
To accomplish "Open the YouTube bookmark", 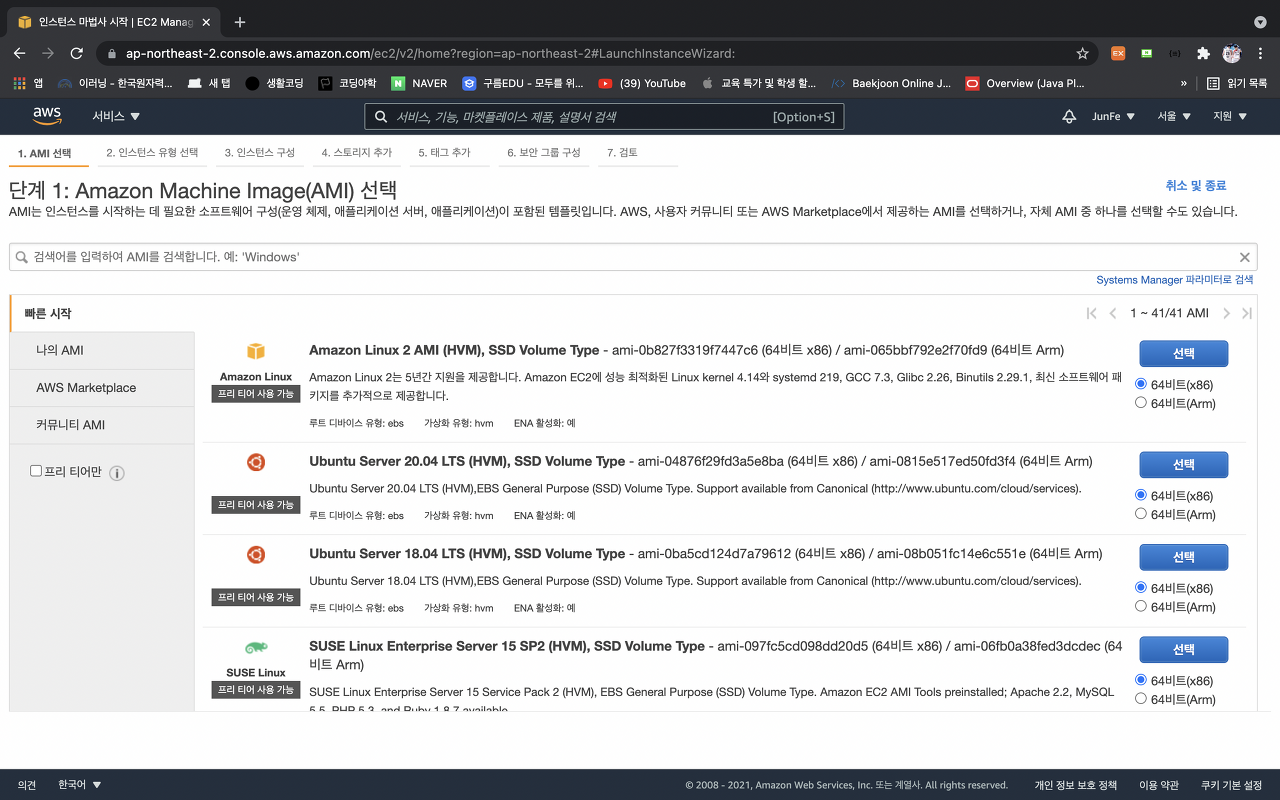I will pyautogui.click(x=642, y=83).
